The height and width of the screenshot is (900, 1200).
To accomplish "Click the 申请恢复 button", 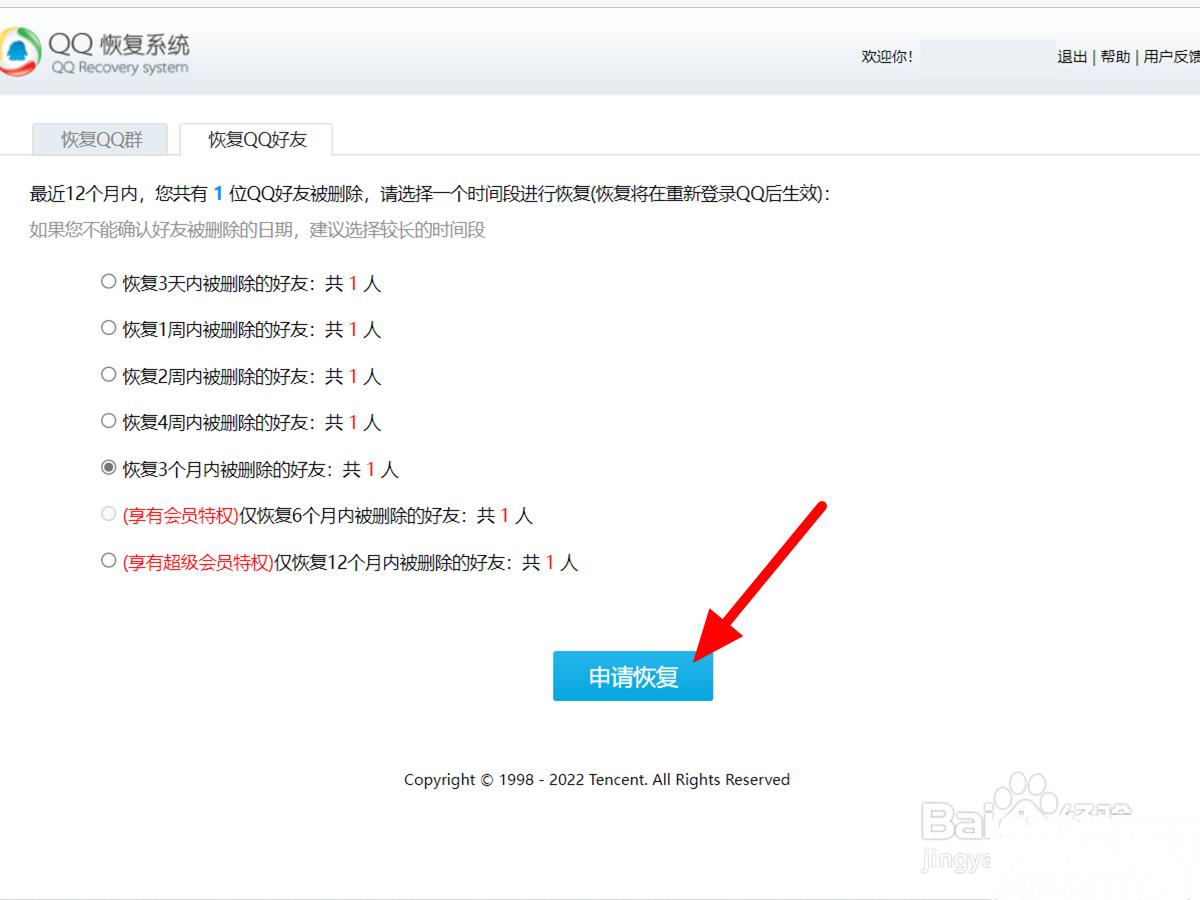I will pos(633,676).
